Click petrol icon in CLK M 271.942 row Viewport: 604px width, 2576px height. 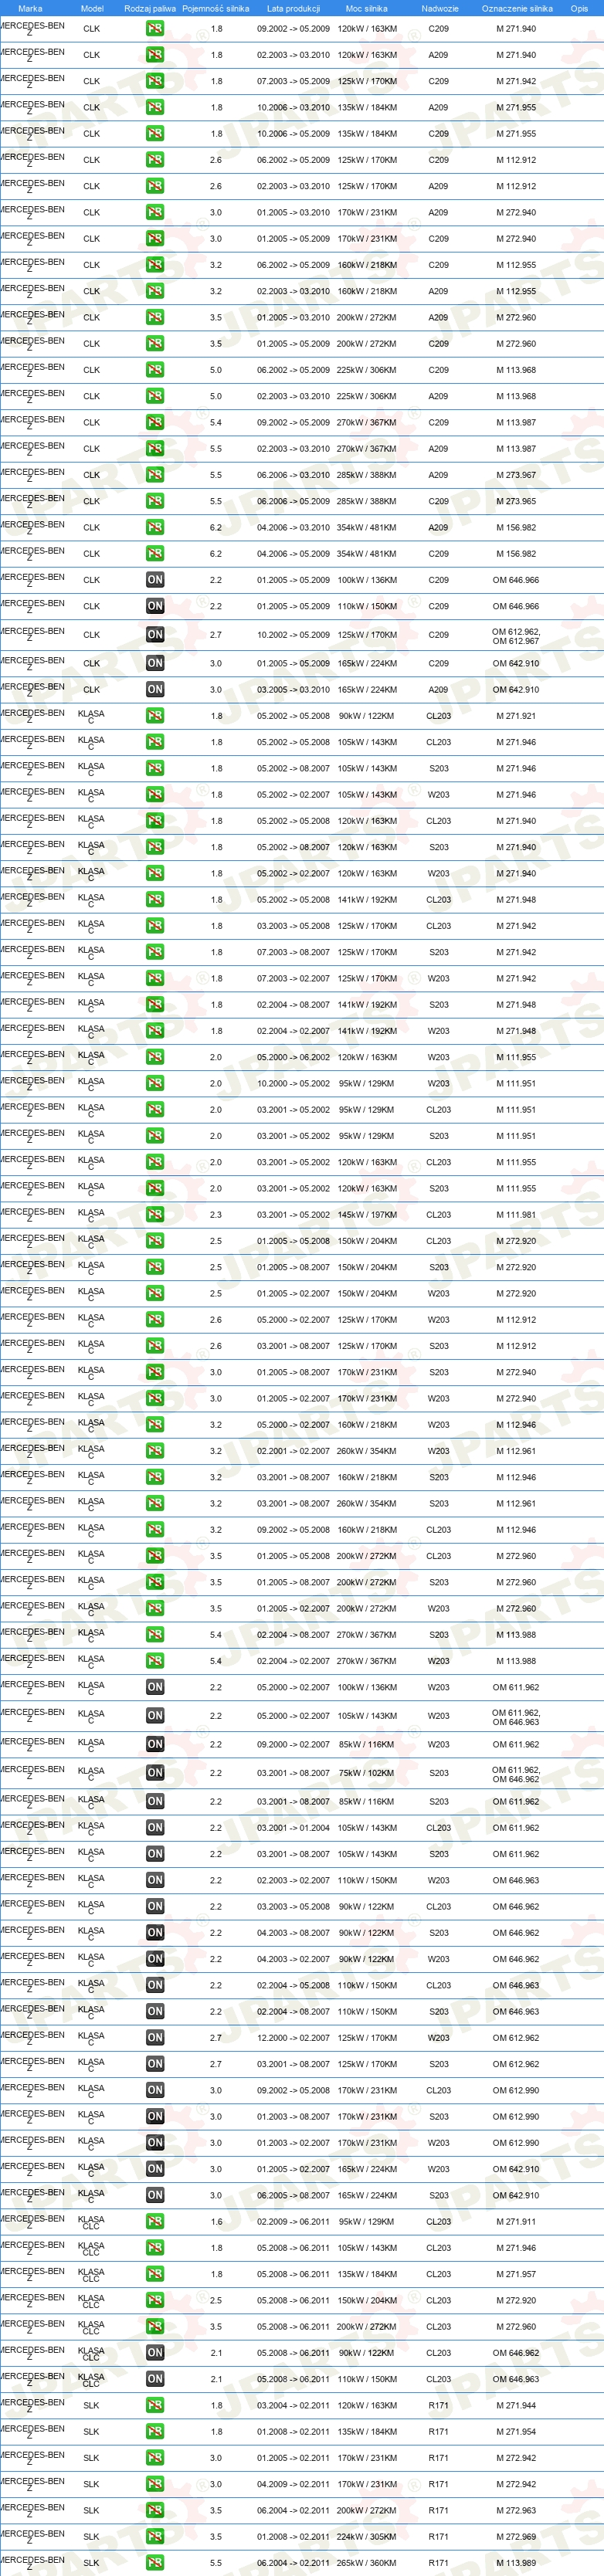click(x=155, y=81)
